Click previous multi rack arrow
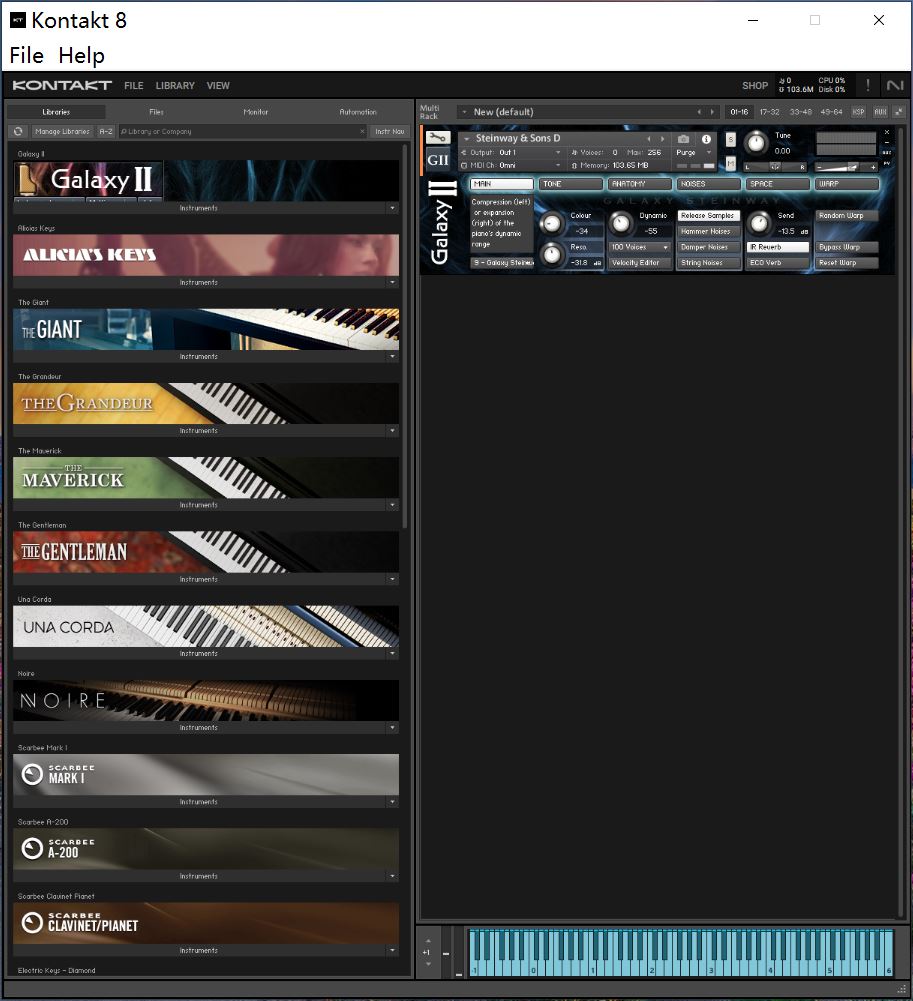The image size is (913, 1001). pos(699,112)
